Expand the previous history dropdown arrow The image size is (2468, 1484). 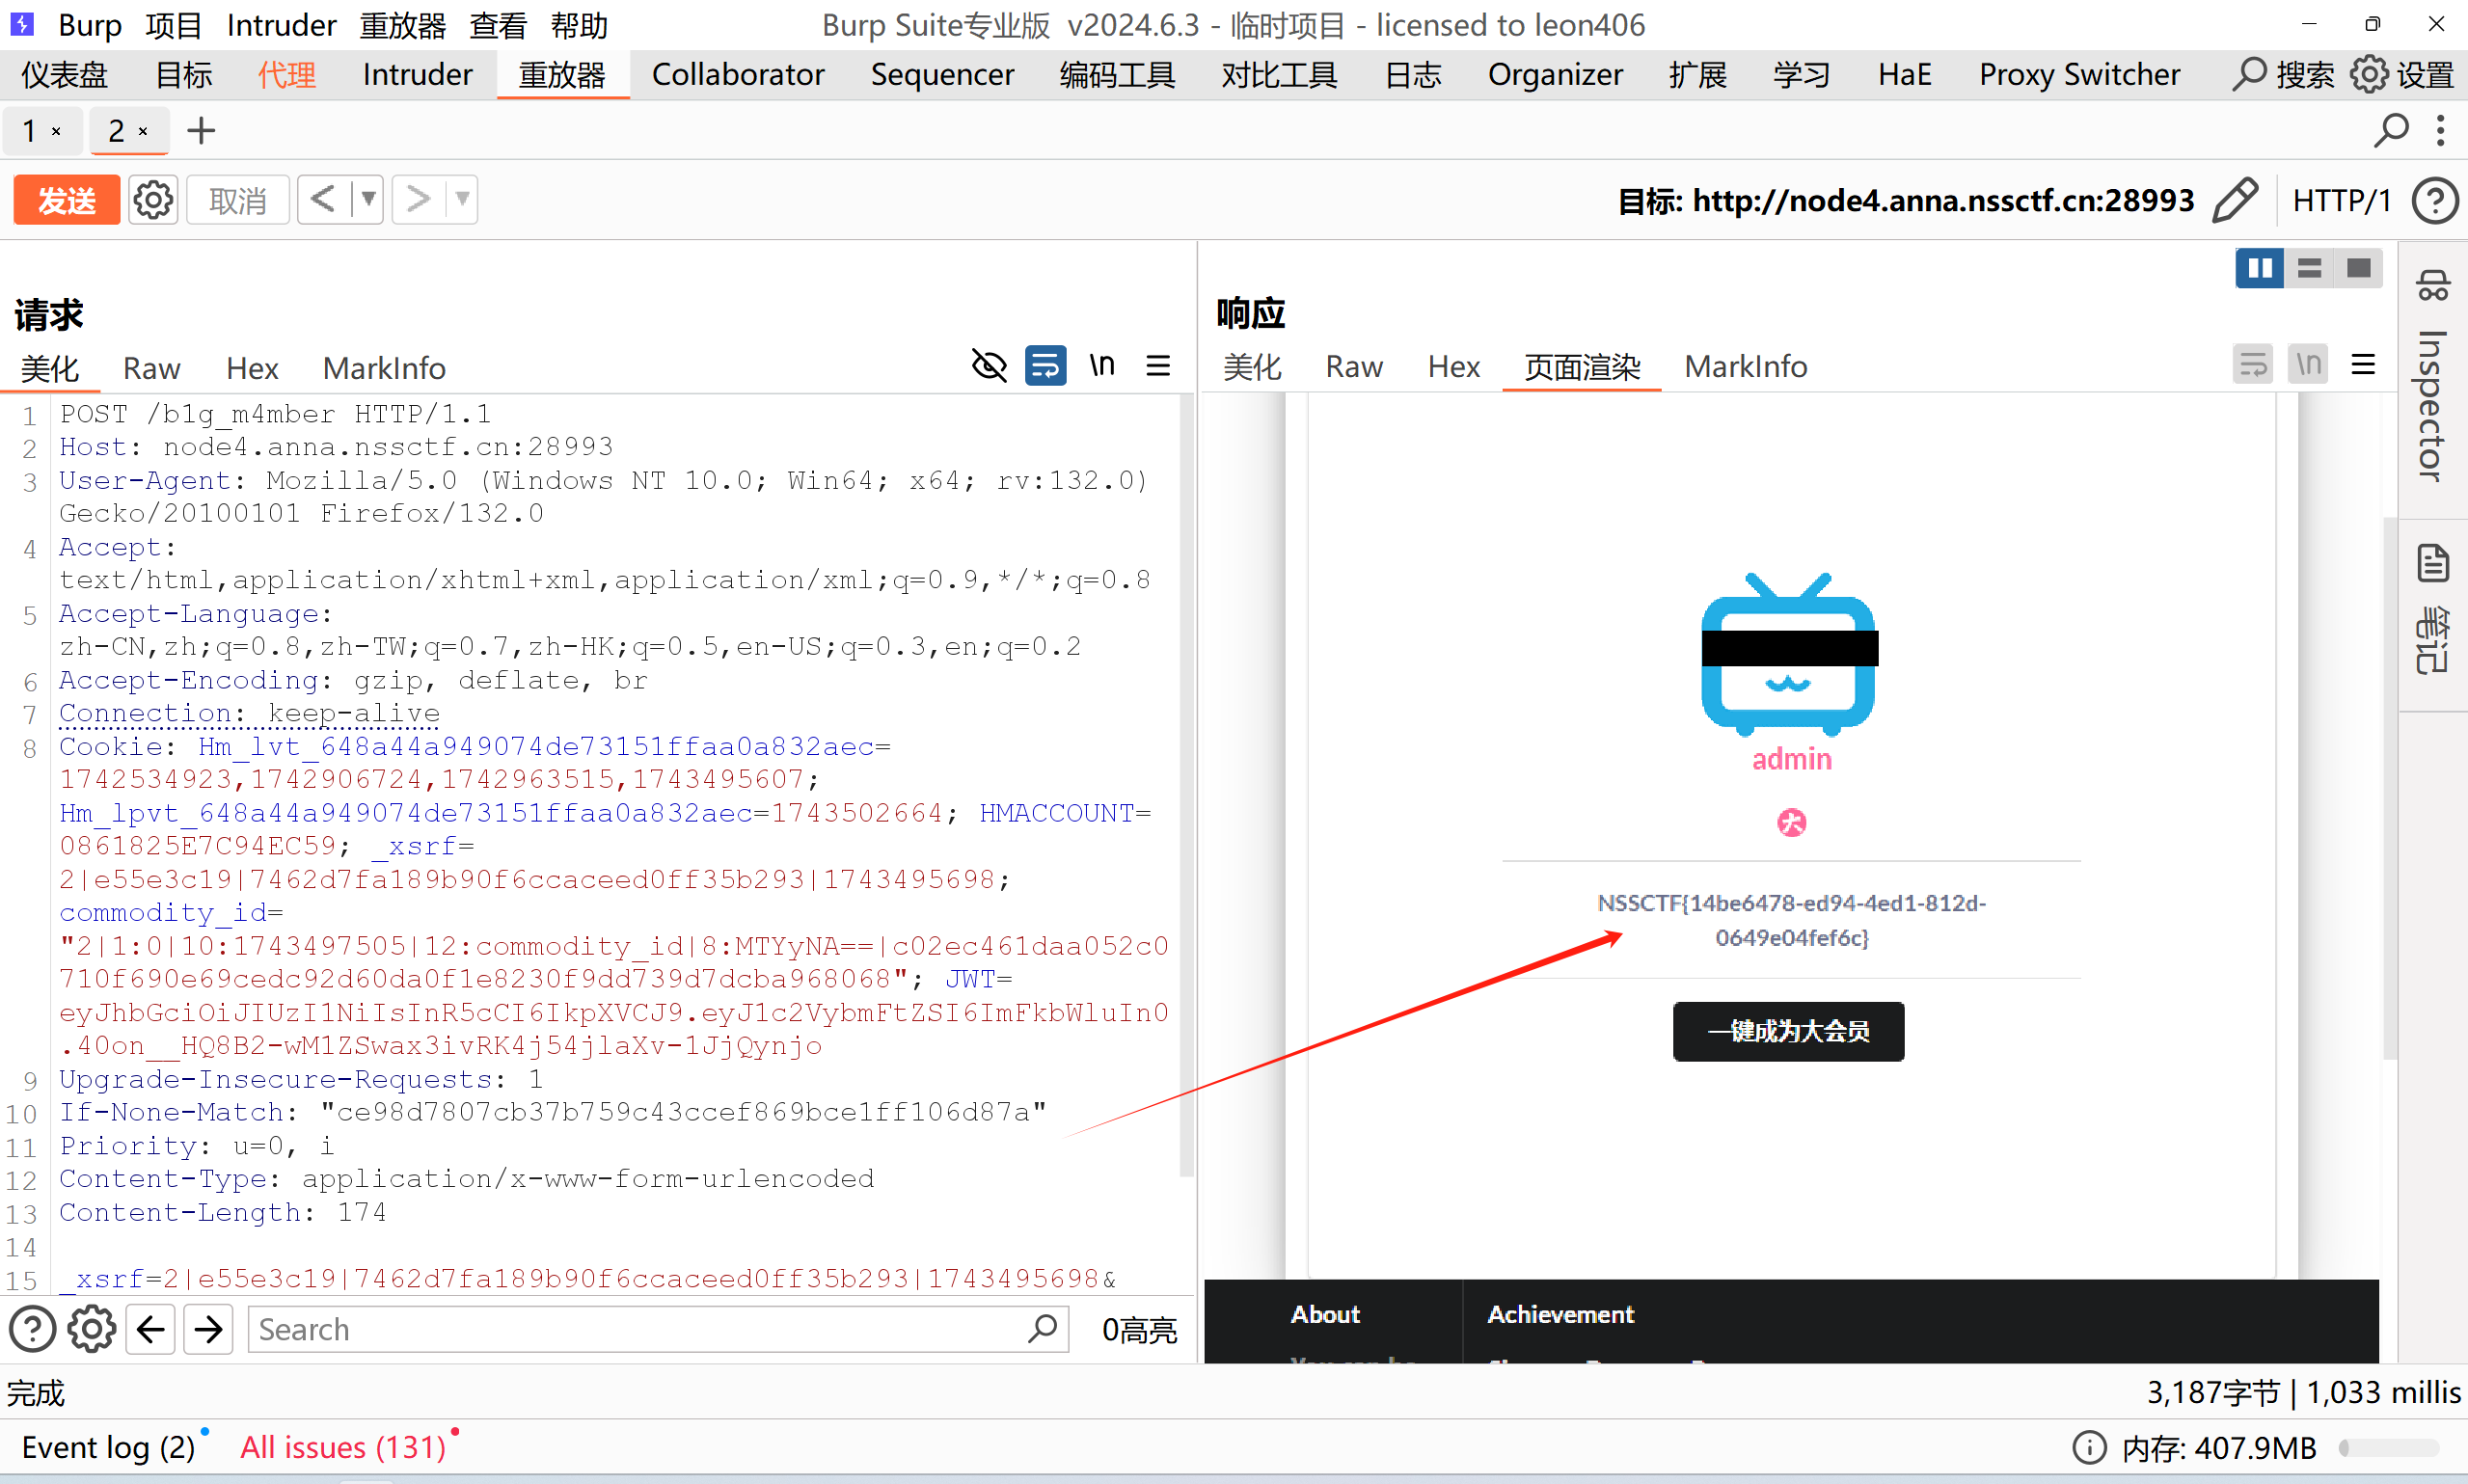tap(368, 199)
